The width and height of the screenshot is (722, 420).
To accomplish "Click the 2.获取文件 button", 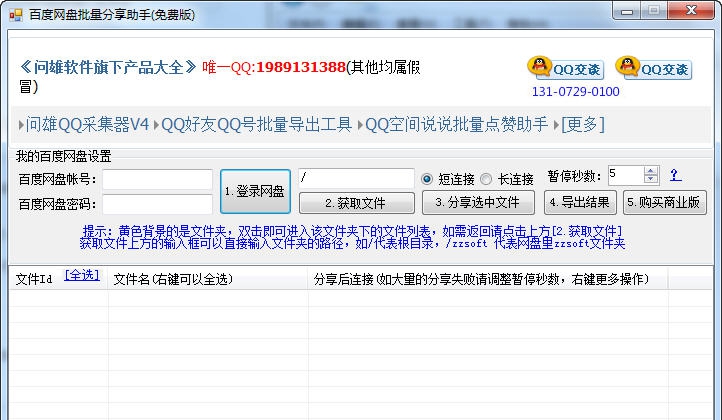I will [356, 203].
